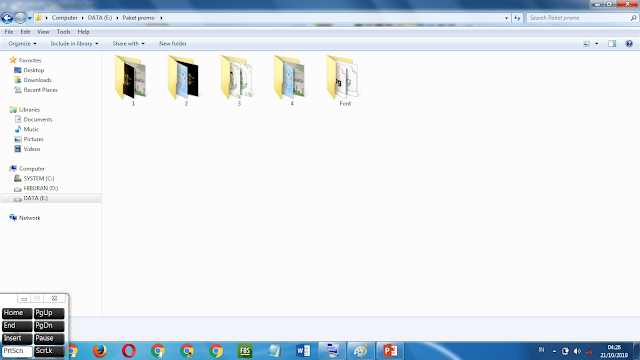Open Opera from the taskbar
640x360 pixels.
129,351
